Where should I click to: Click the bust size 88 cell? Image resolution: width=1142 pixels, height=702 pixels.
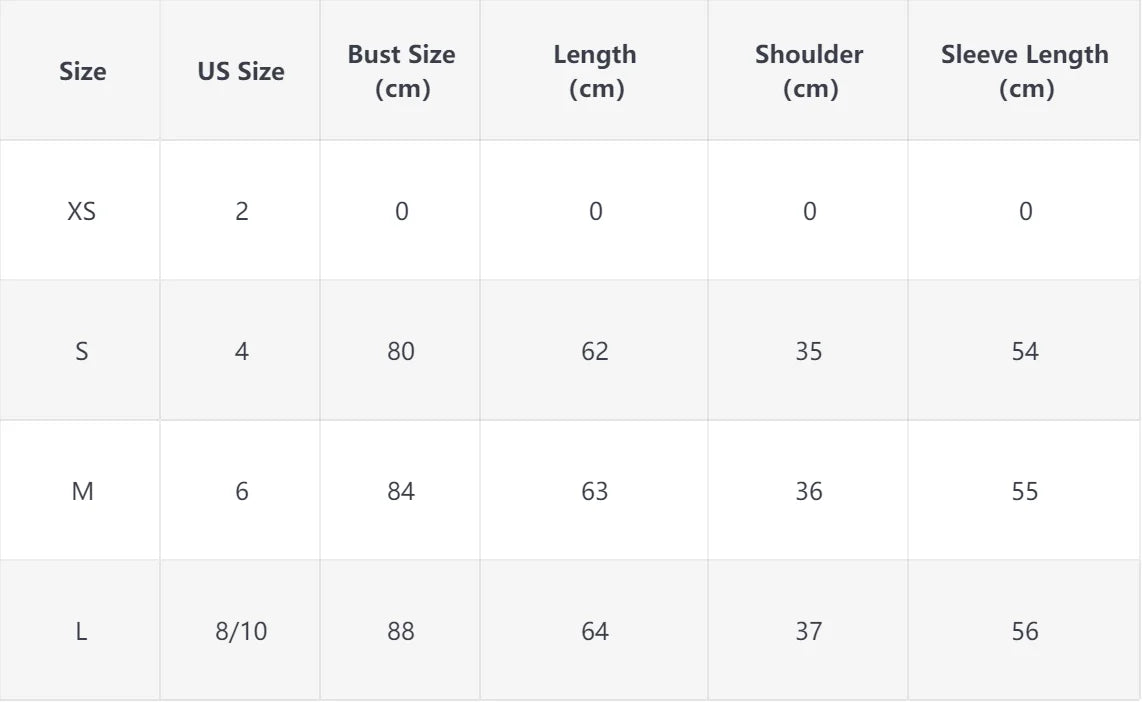pyautogui.click(x=401, y=631)
